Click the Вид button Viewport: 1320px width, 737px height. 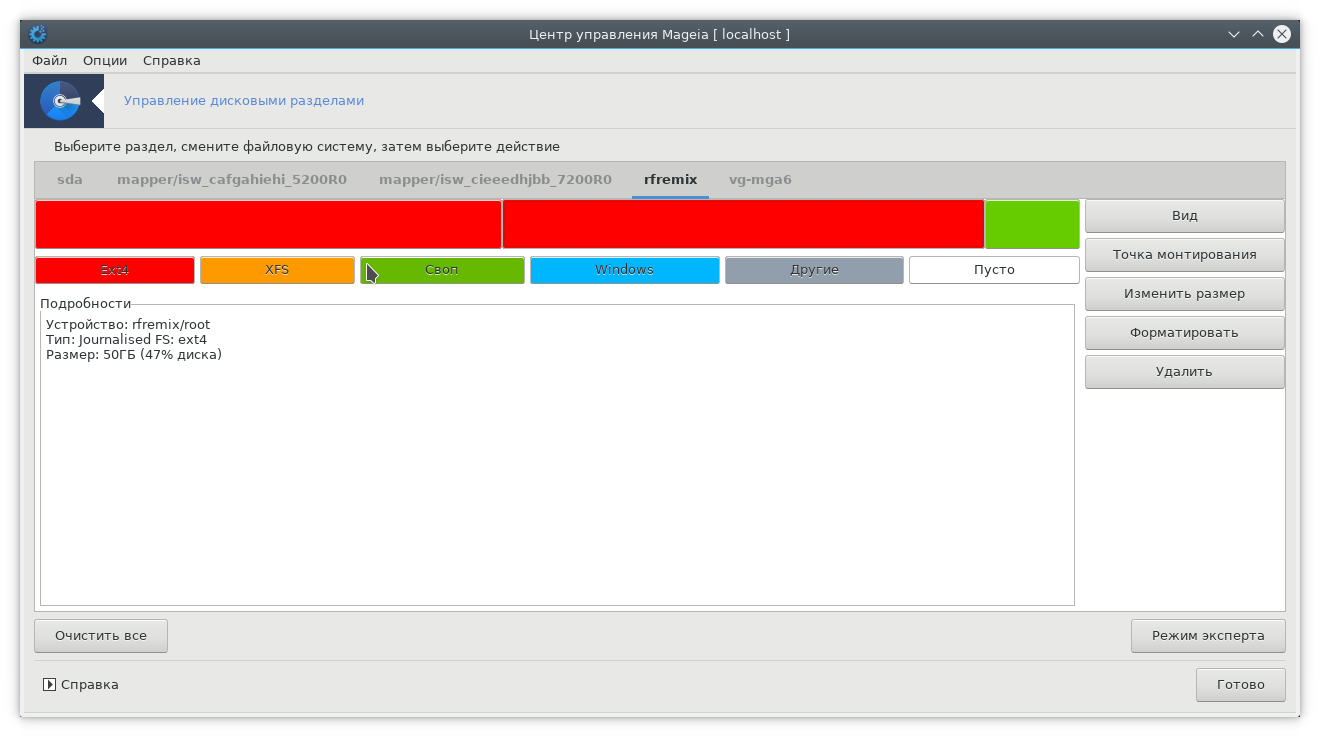tap(1185, 216)
